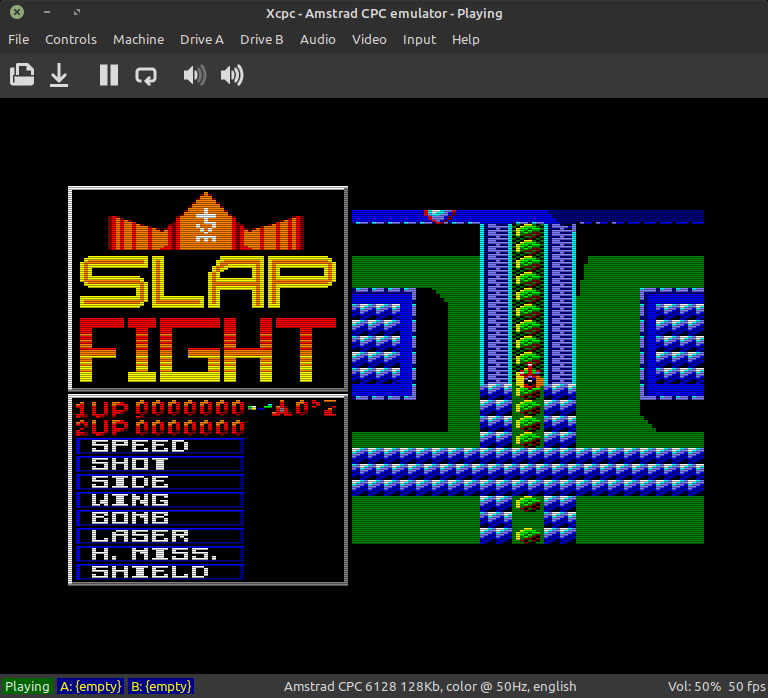Close the Xcpc emulator window
The height and width of the screenshot is (698, 768).
17,12
